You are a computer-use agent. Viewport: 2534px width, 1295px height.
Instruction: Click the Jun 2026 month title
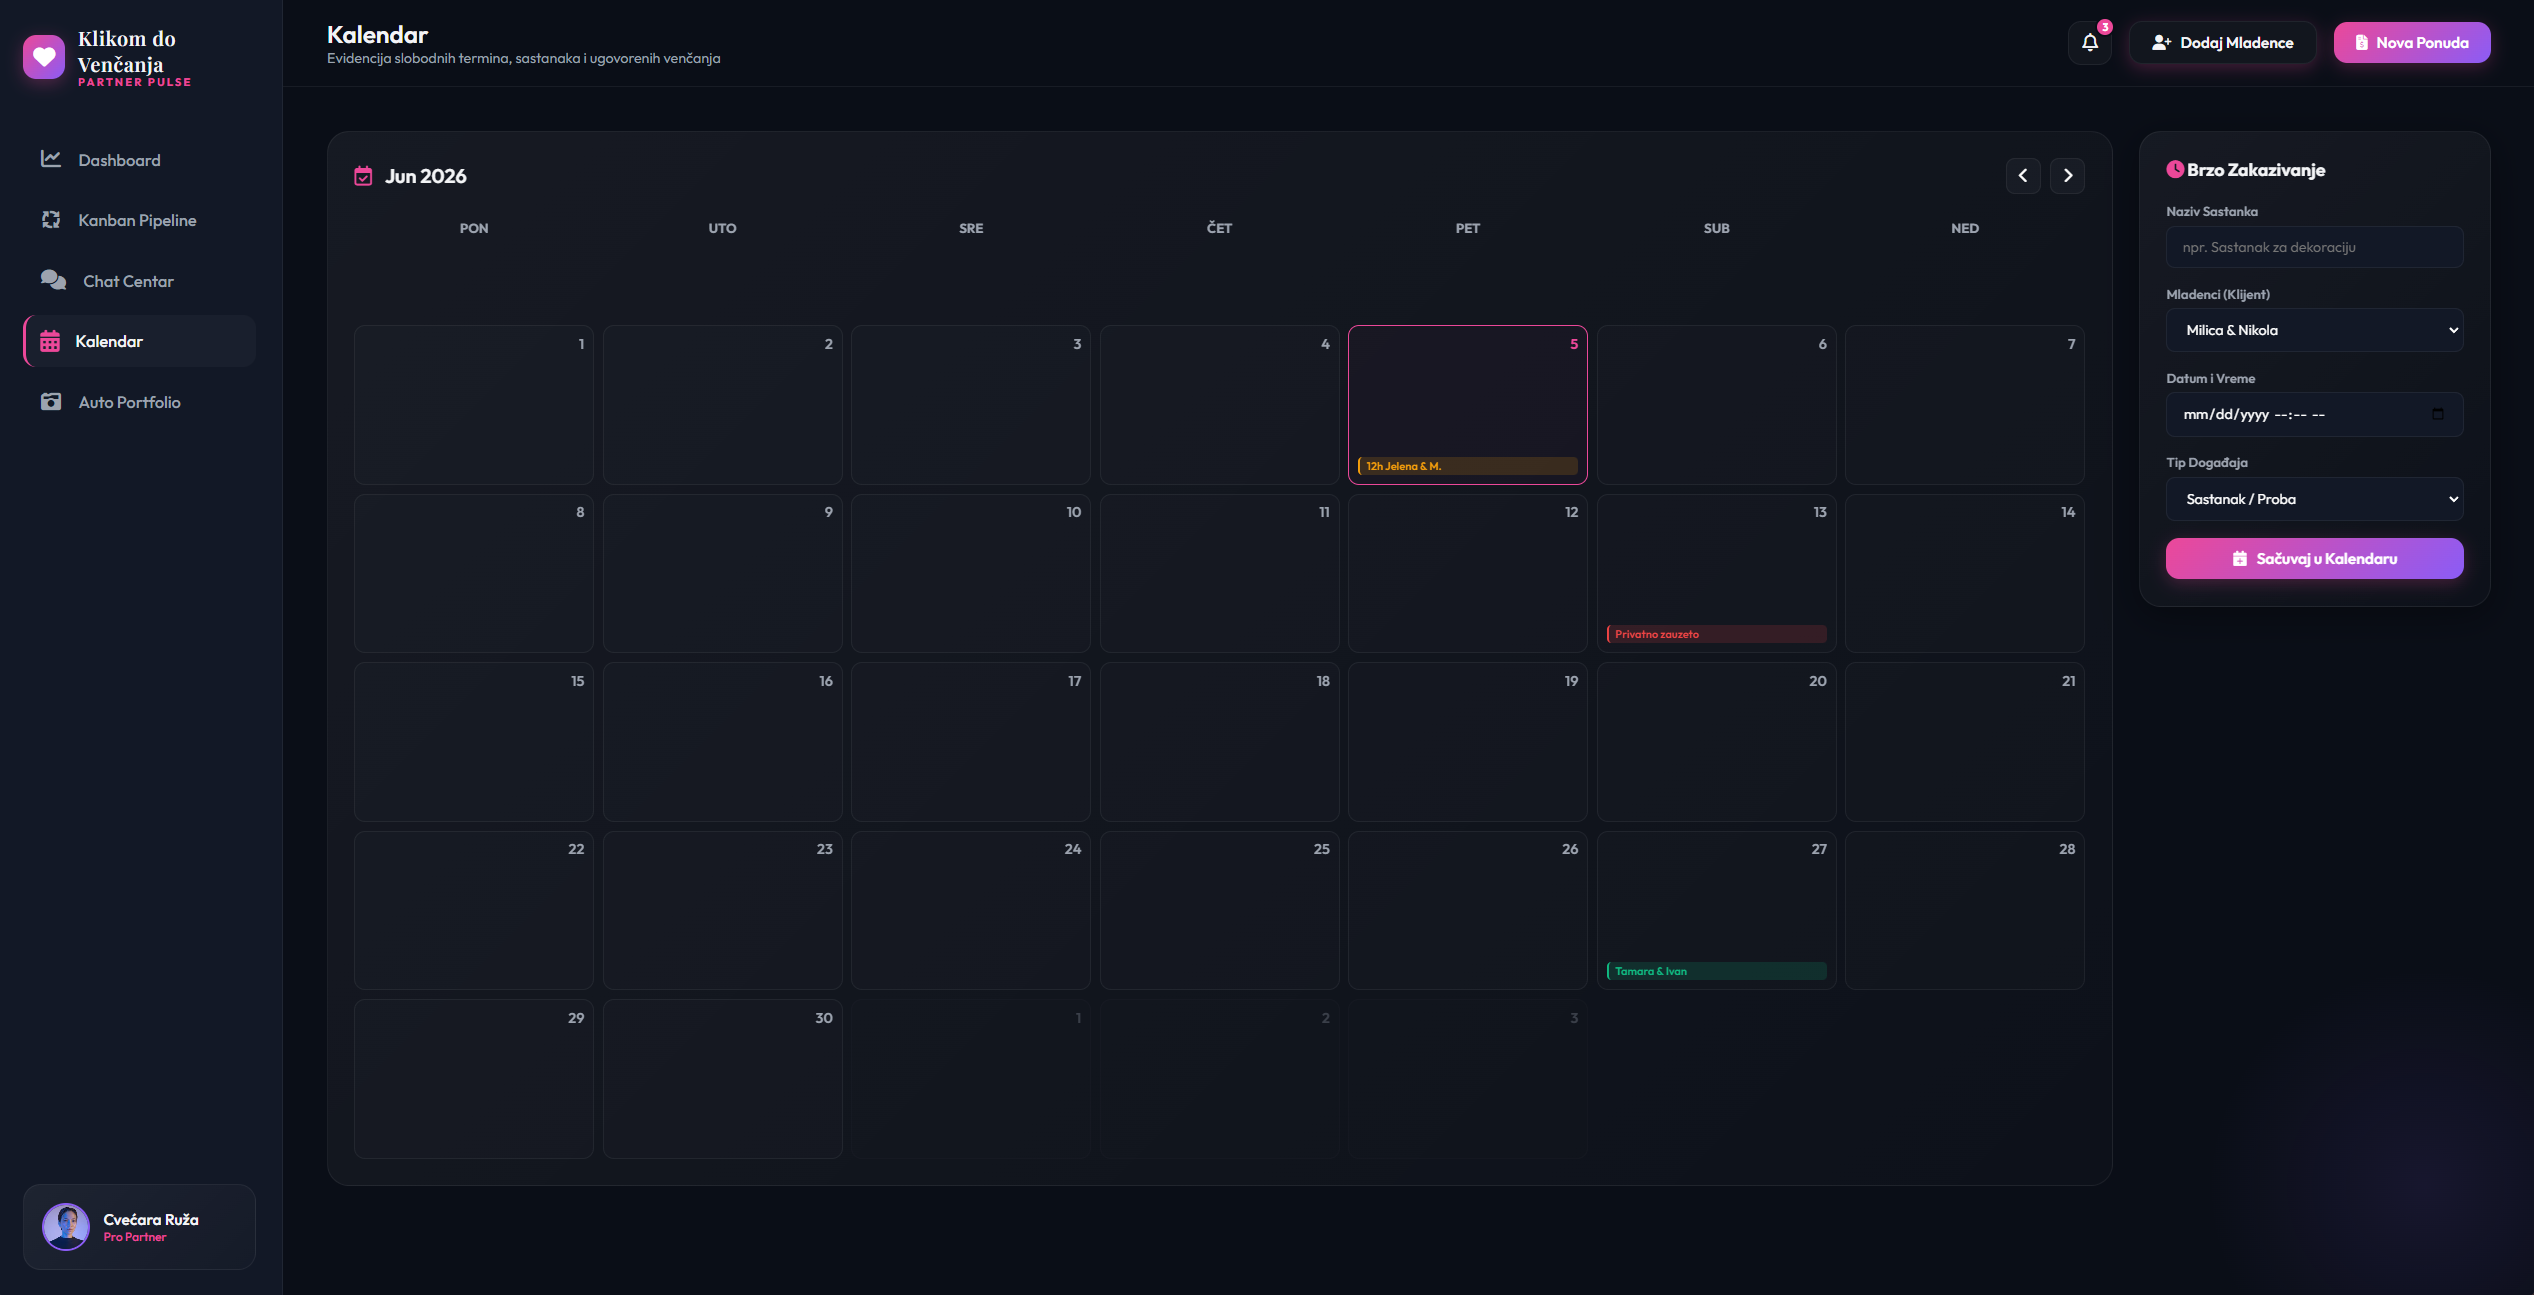pos(426,176)
